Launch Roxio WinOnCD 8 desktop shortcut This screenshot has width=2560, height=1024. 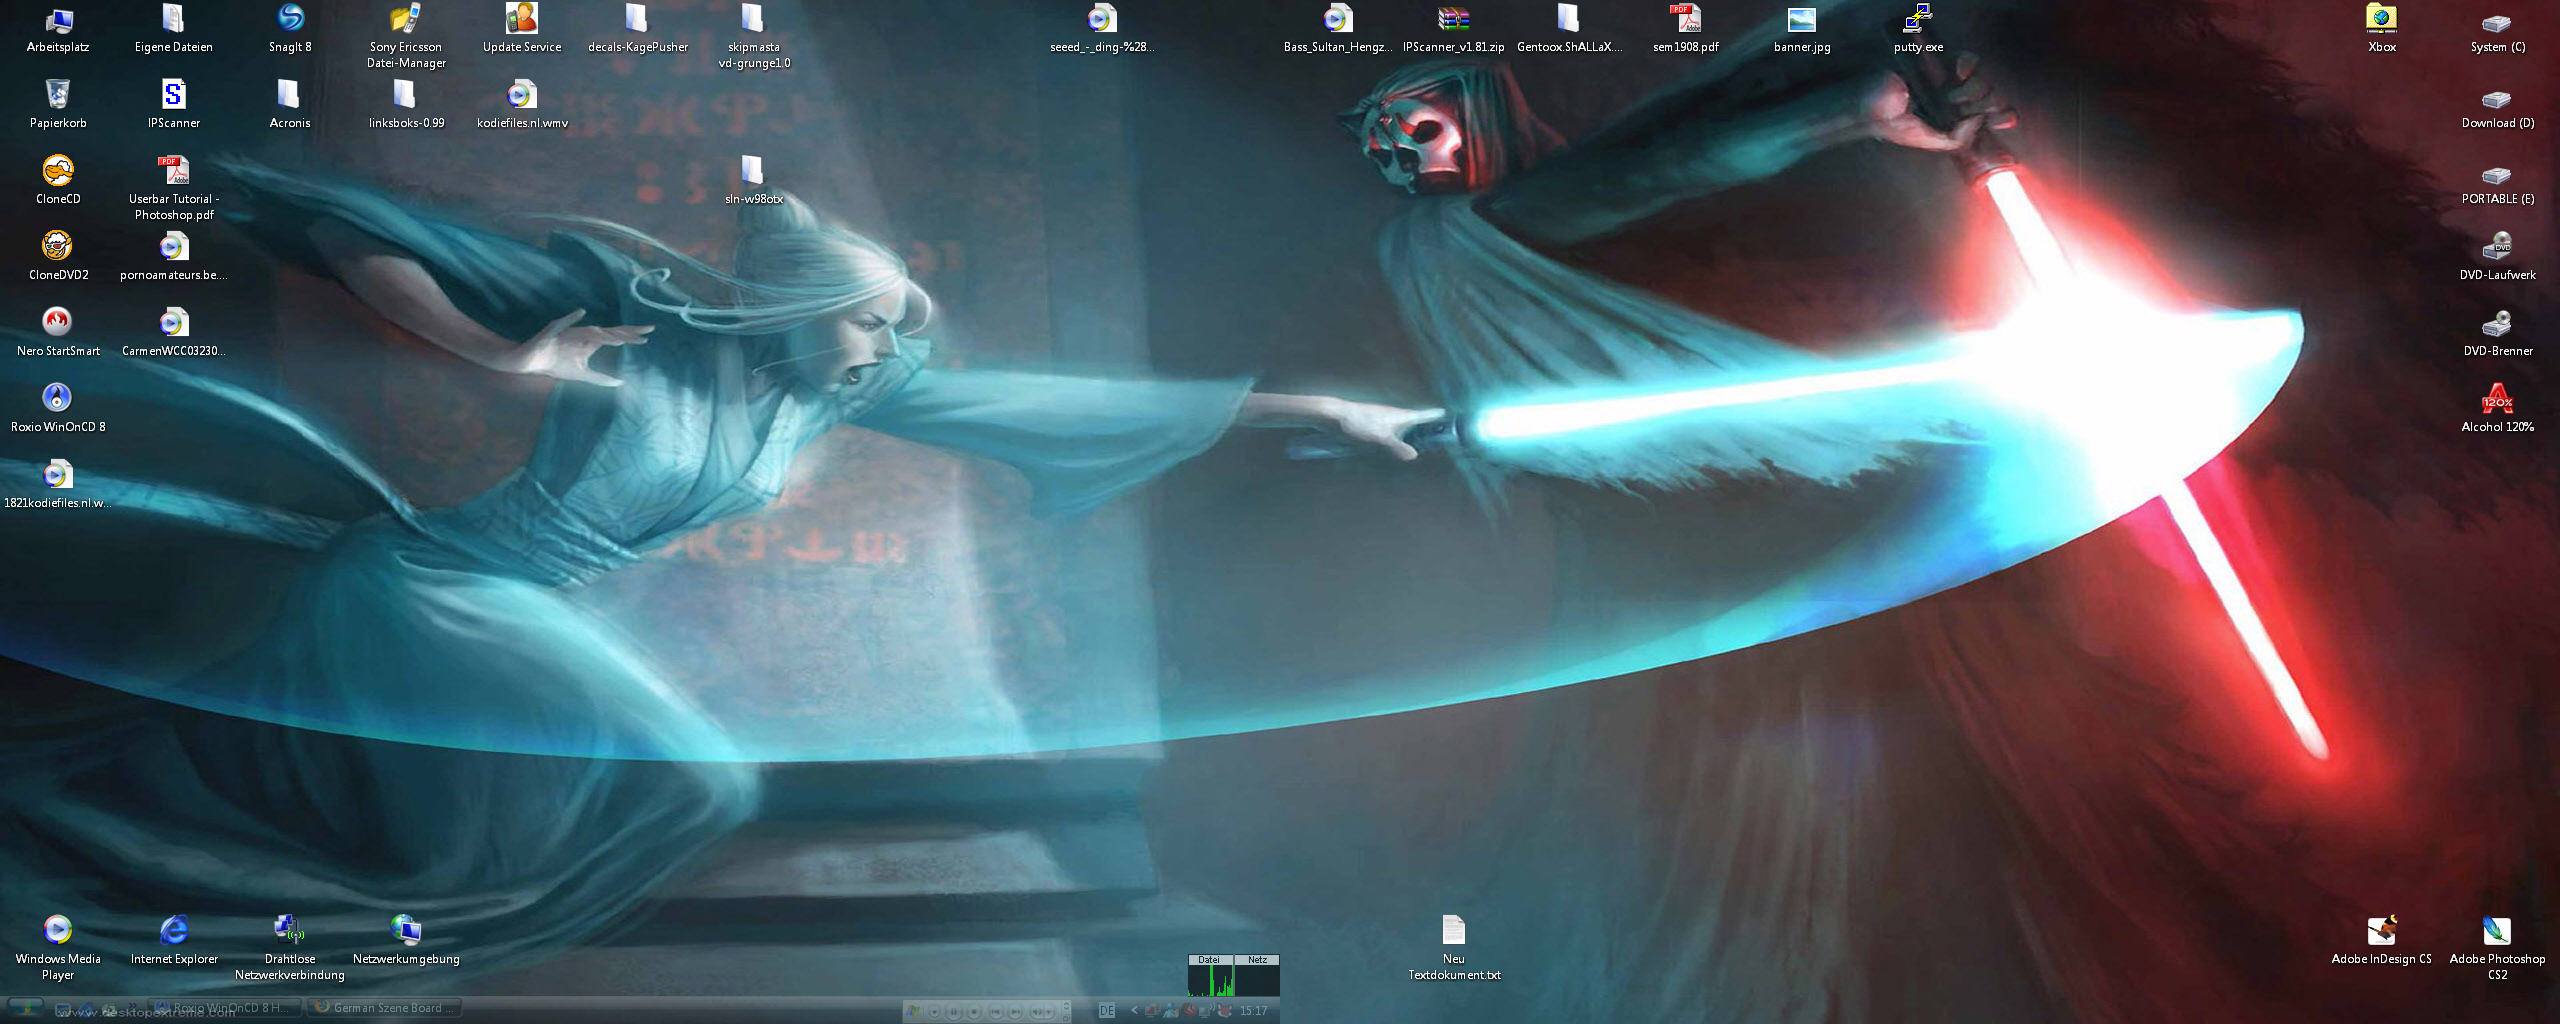(58, 409)
